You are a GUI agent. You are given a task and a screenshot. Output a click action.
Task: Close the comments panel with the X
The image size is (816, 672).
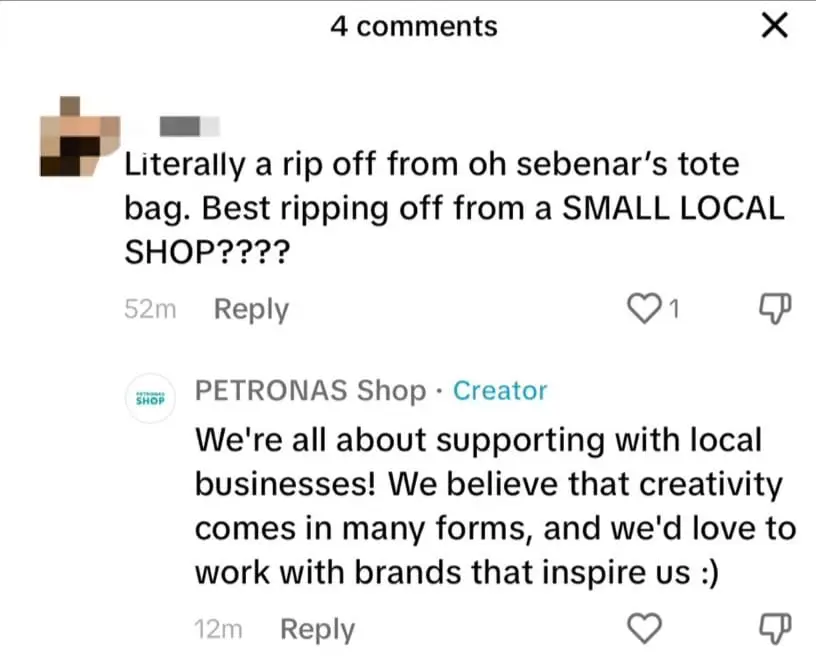tap(775, 26)
